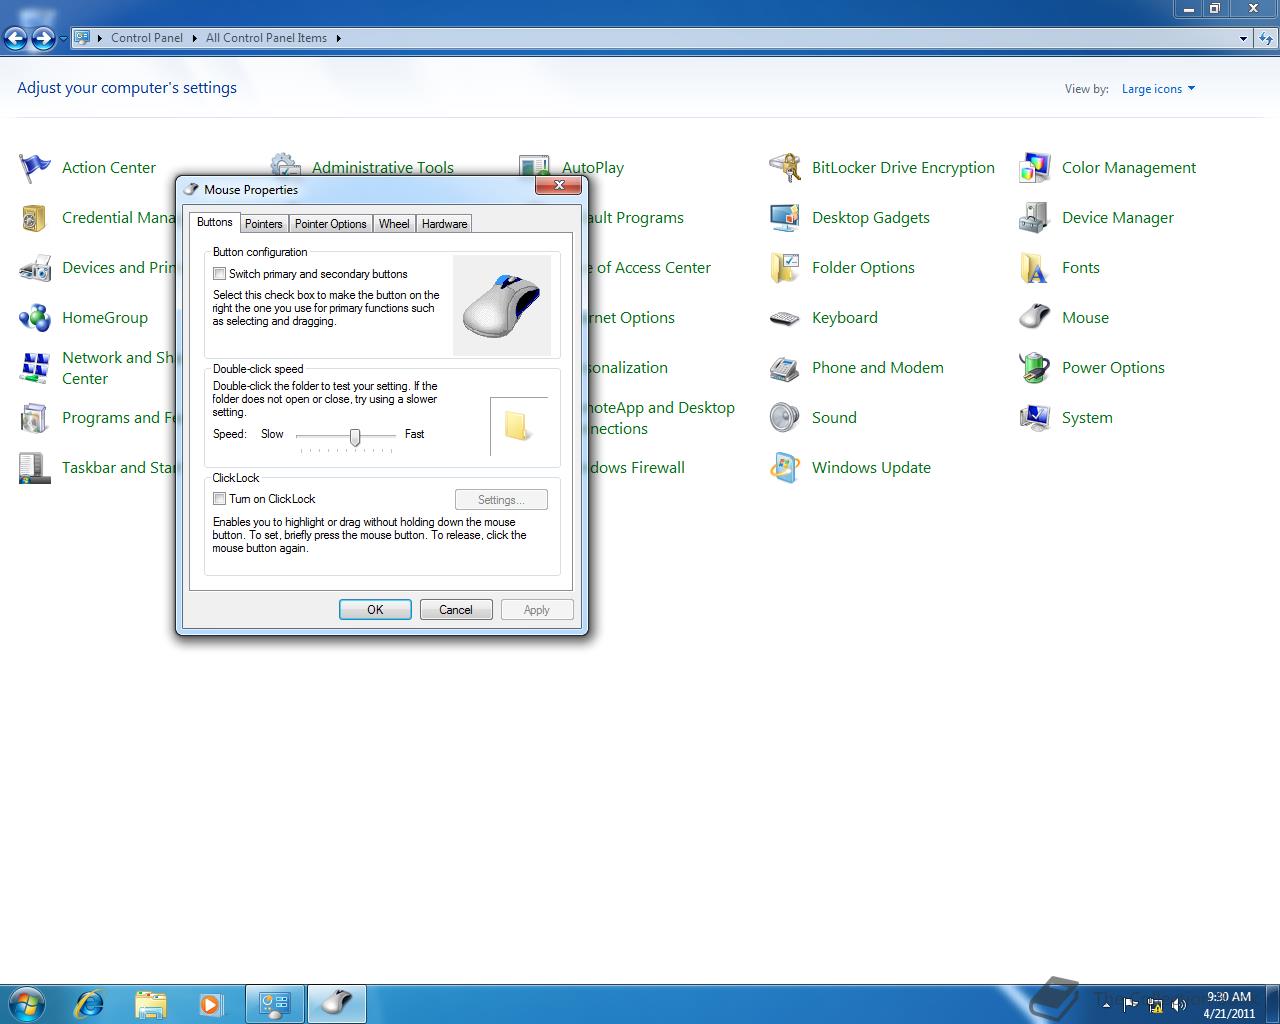Open Windows Explorer from the taskbar
This screenshot has width=1280, height=1024.
tap(150, 1004)
